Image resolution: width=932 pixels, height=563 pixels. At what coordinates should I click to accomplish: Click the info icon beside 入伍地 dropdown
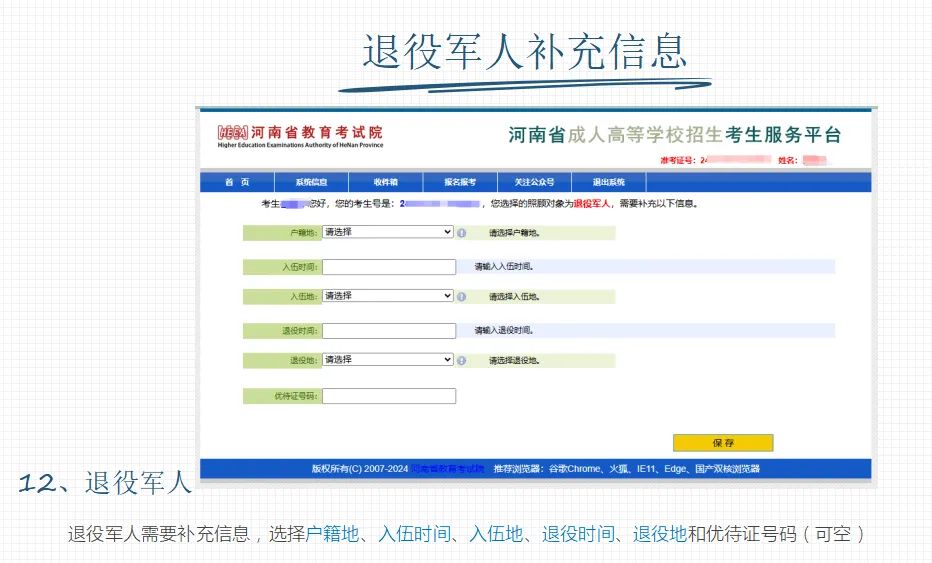click(x=461, y=297)
